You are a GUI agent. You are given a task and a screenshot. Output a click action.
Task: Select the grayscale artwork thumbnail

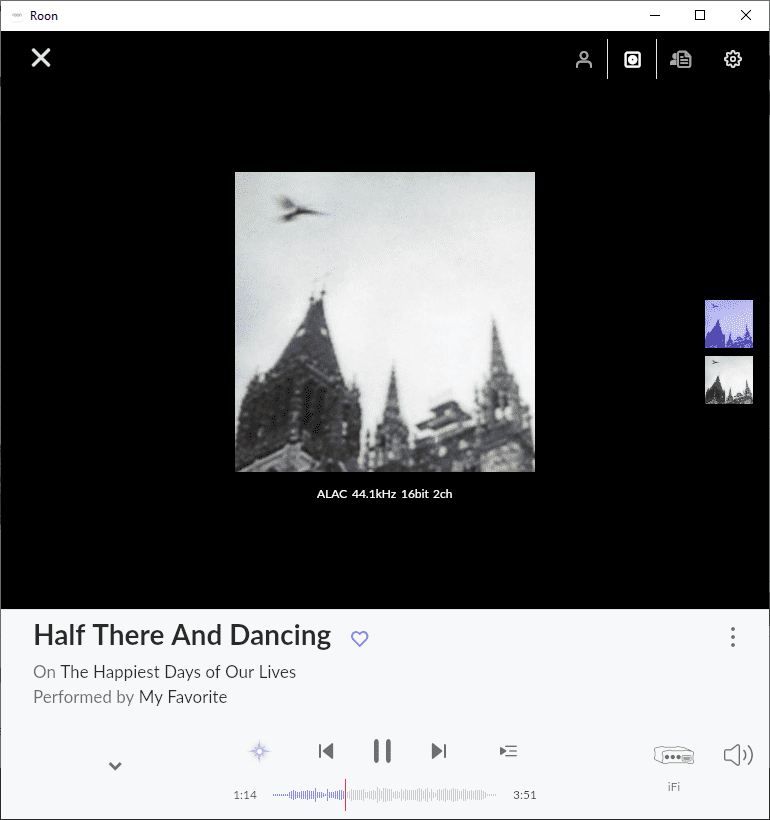point(729,380)
